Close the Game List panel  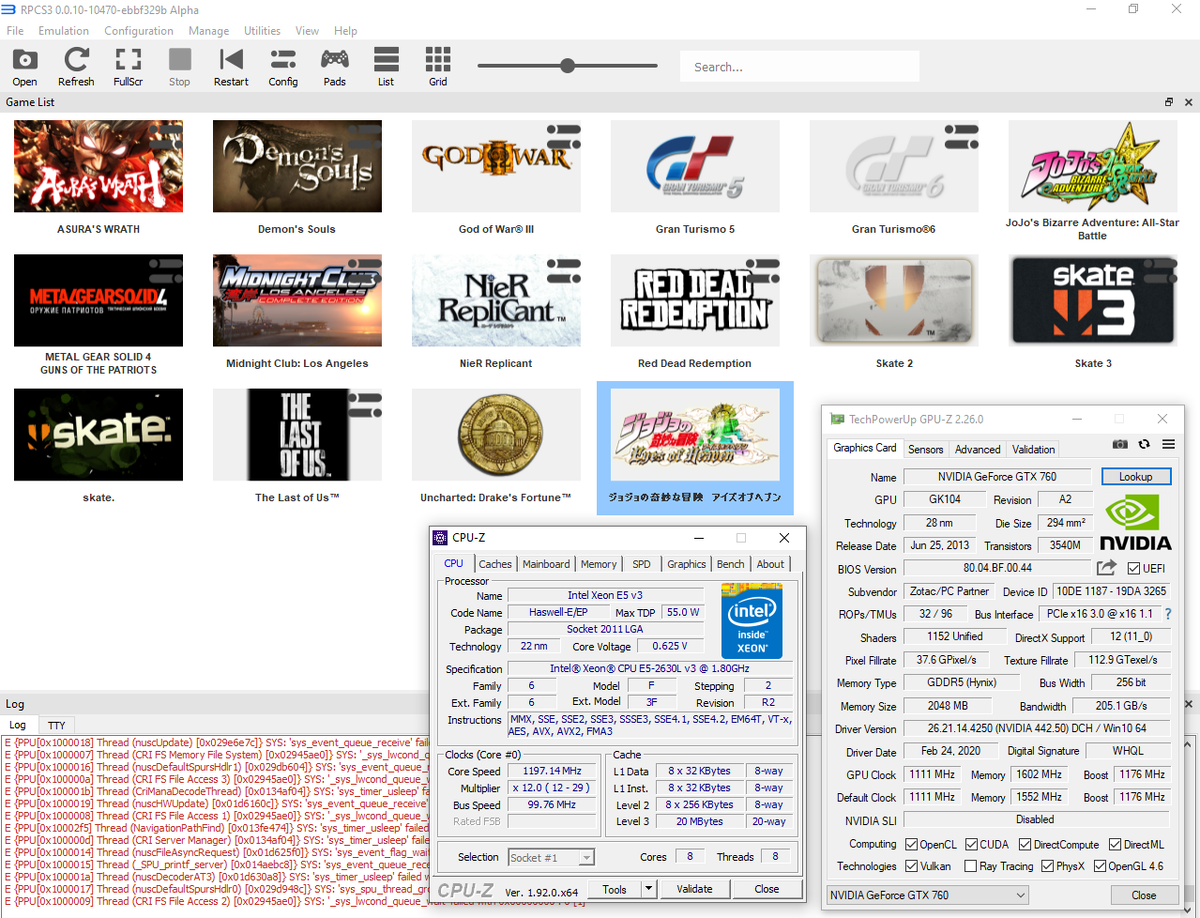coord(1189,102)
